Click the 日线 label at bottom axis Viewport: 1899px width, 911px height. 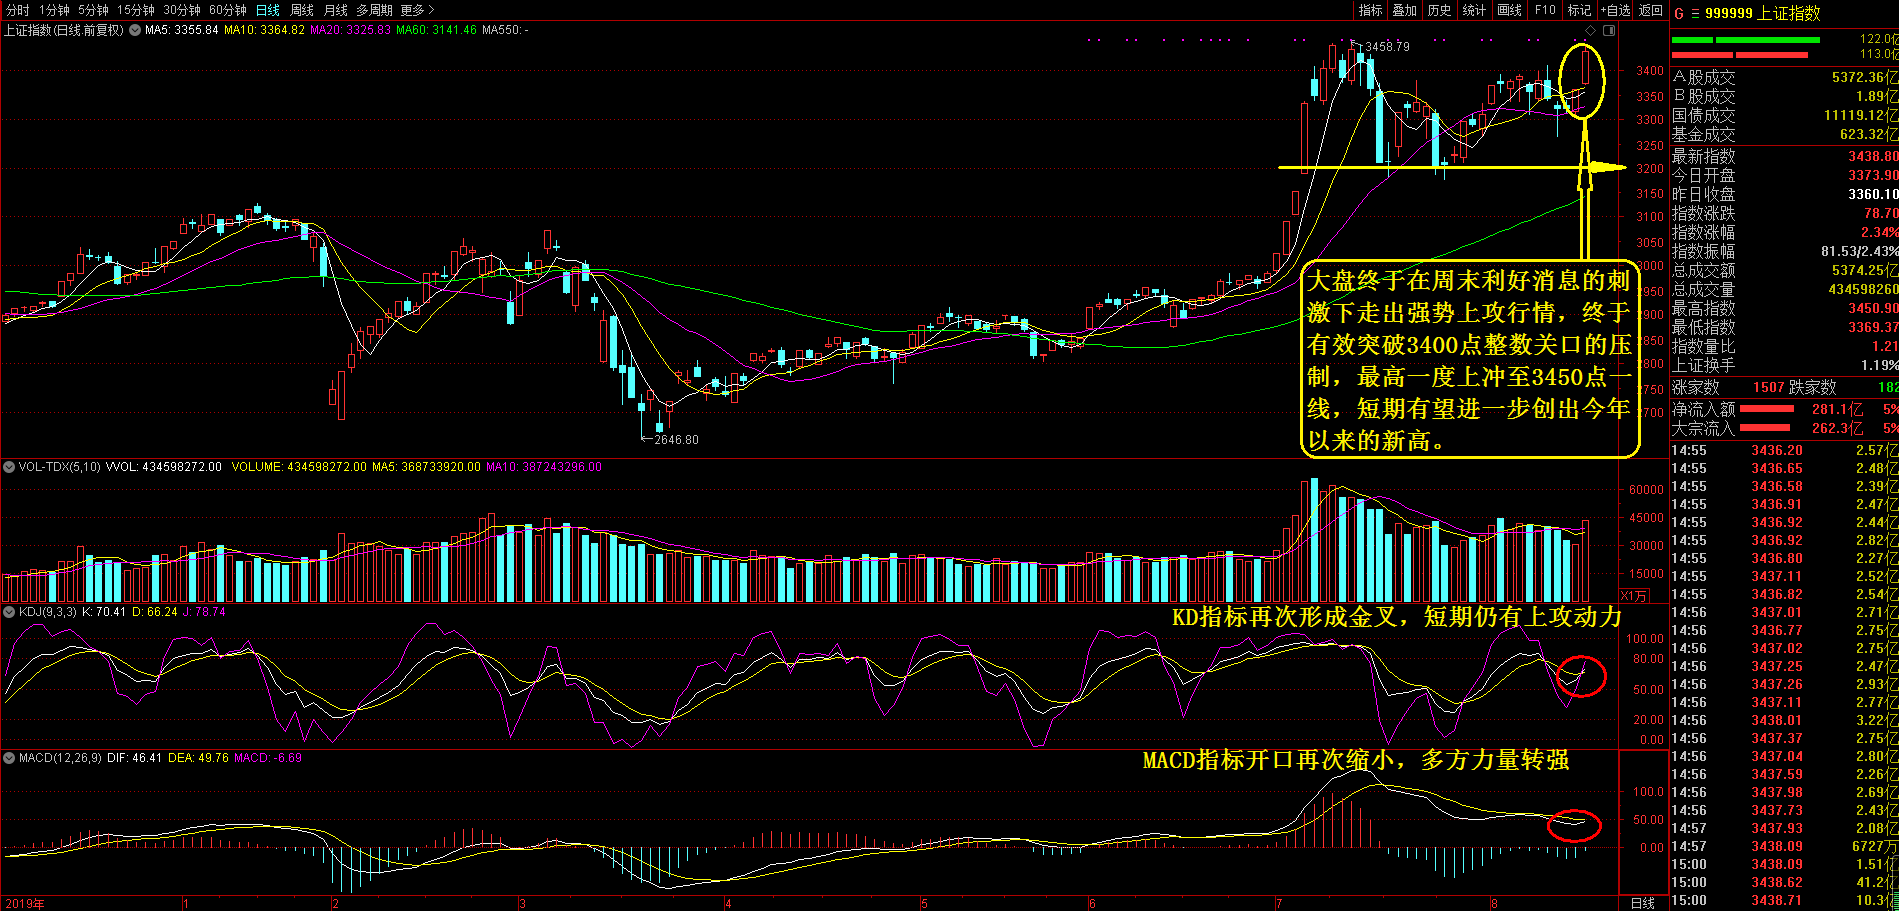point(1643,903)
